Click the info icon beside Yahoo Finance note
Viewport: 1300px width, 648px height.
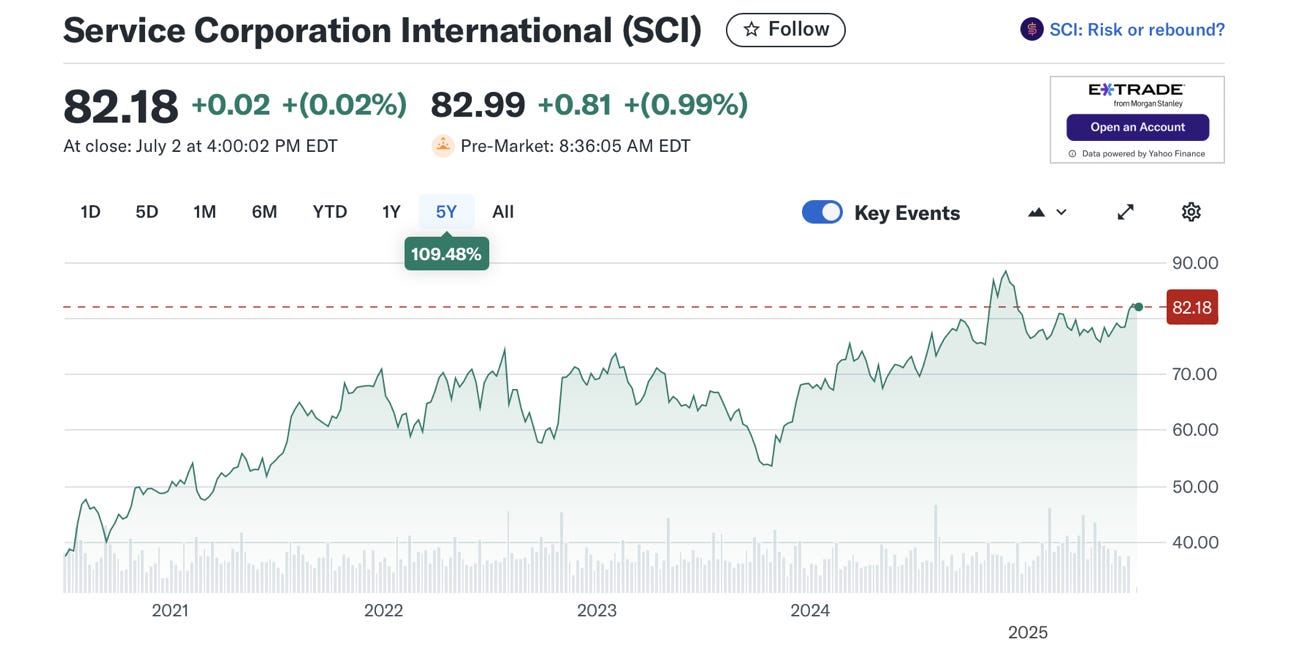(1072, 154)
